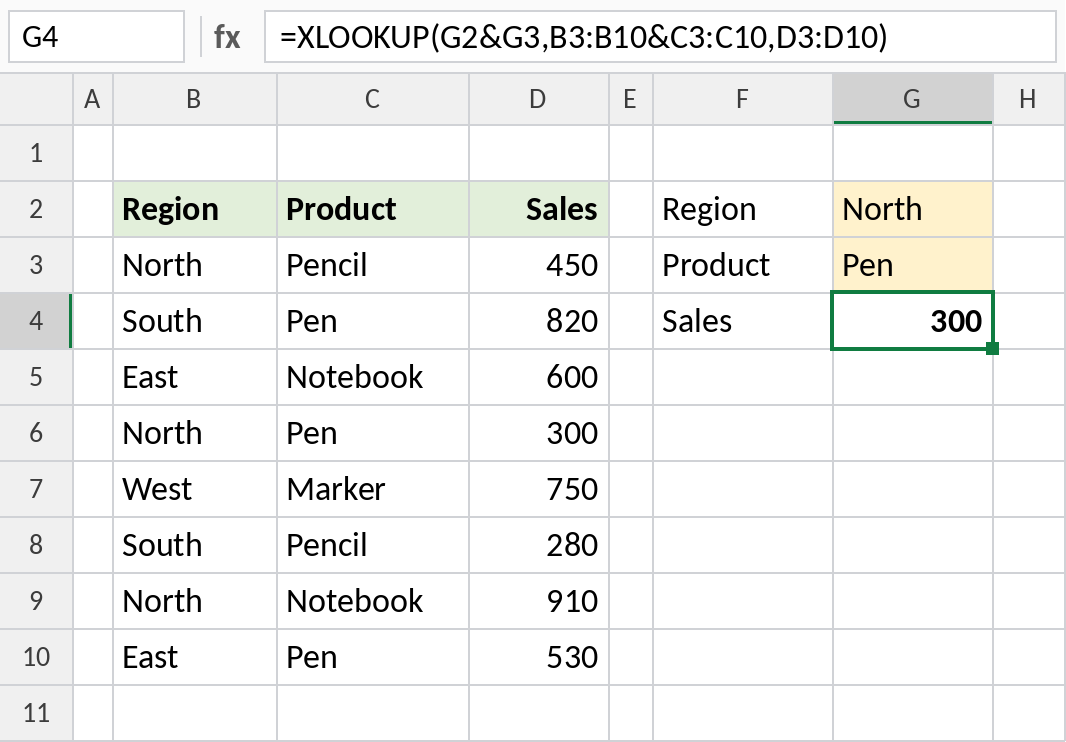Screen dimensions: 1066x742
Task: Click the fx function icon
Action: (226, 37)
